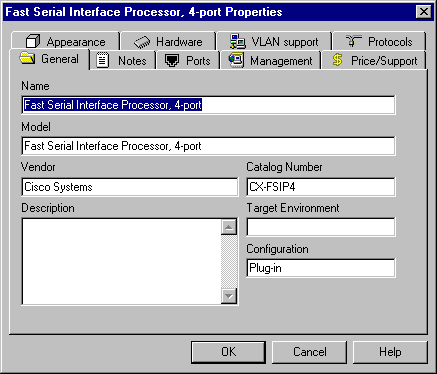Open the Management tab
This screenshot has height=374, width=437.
pyautogui.click(x=271, y=61)
